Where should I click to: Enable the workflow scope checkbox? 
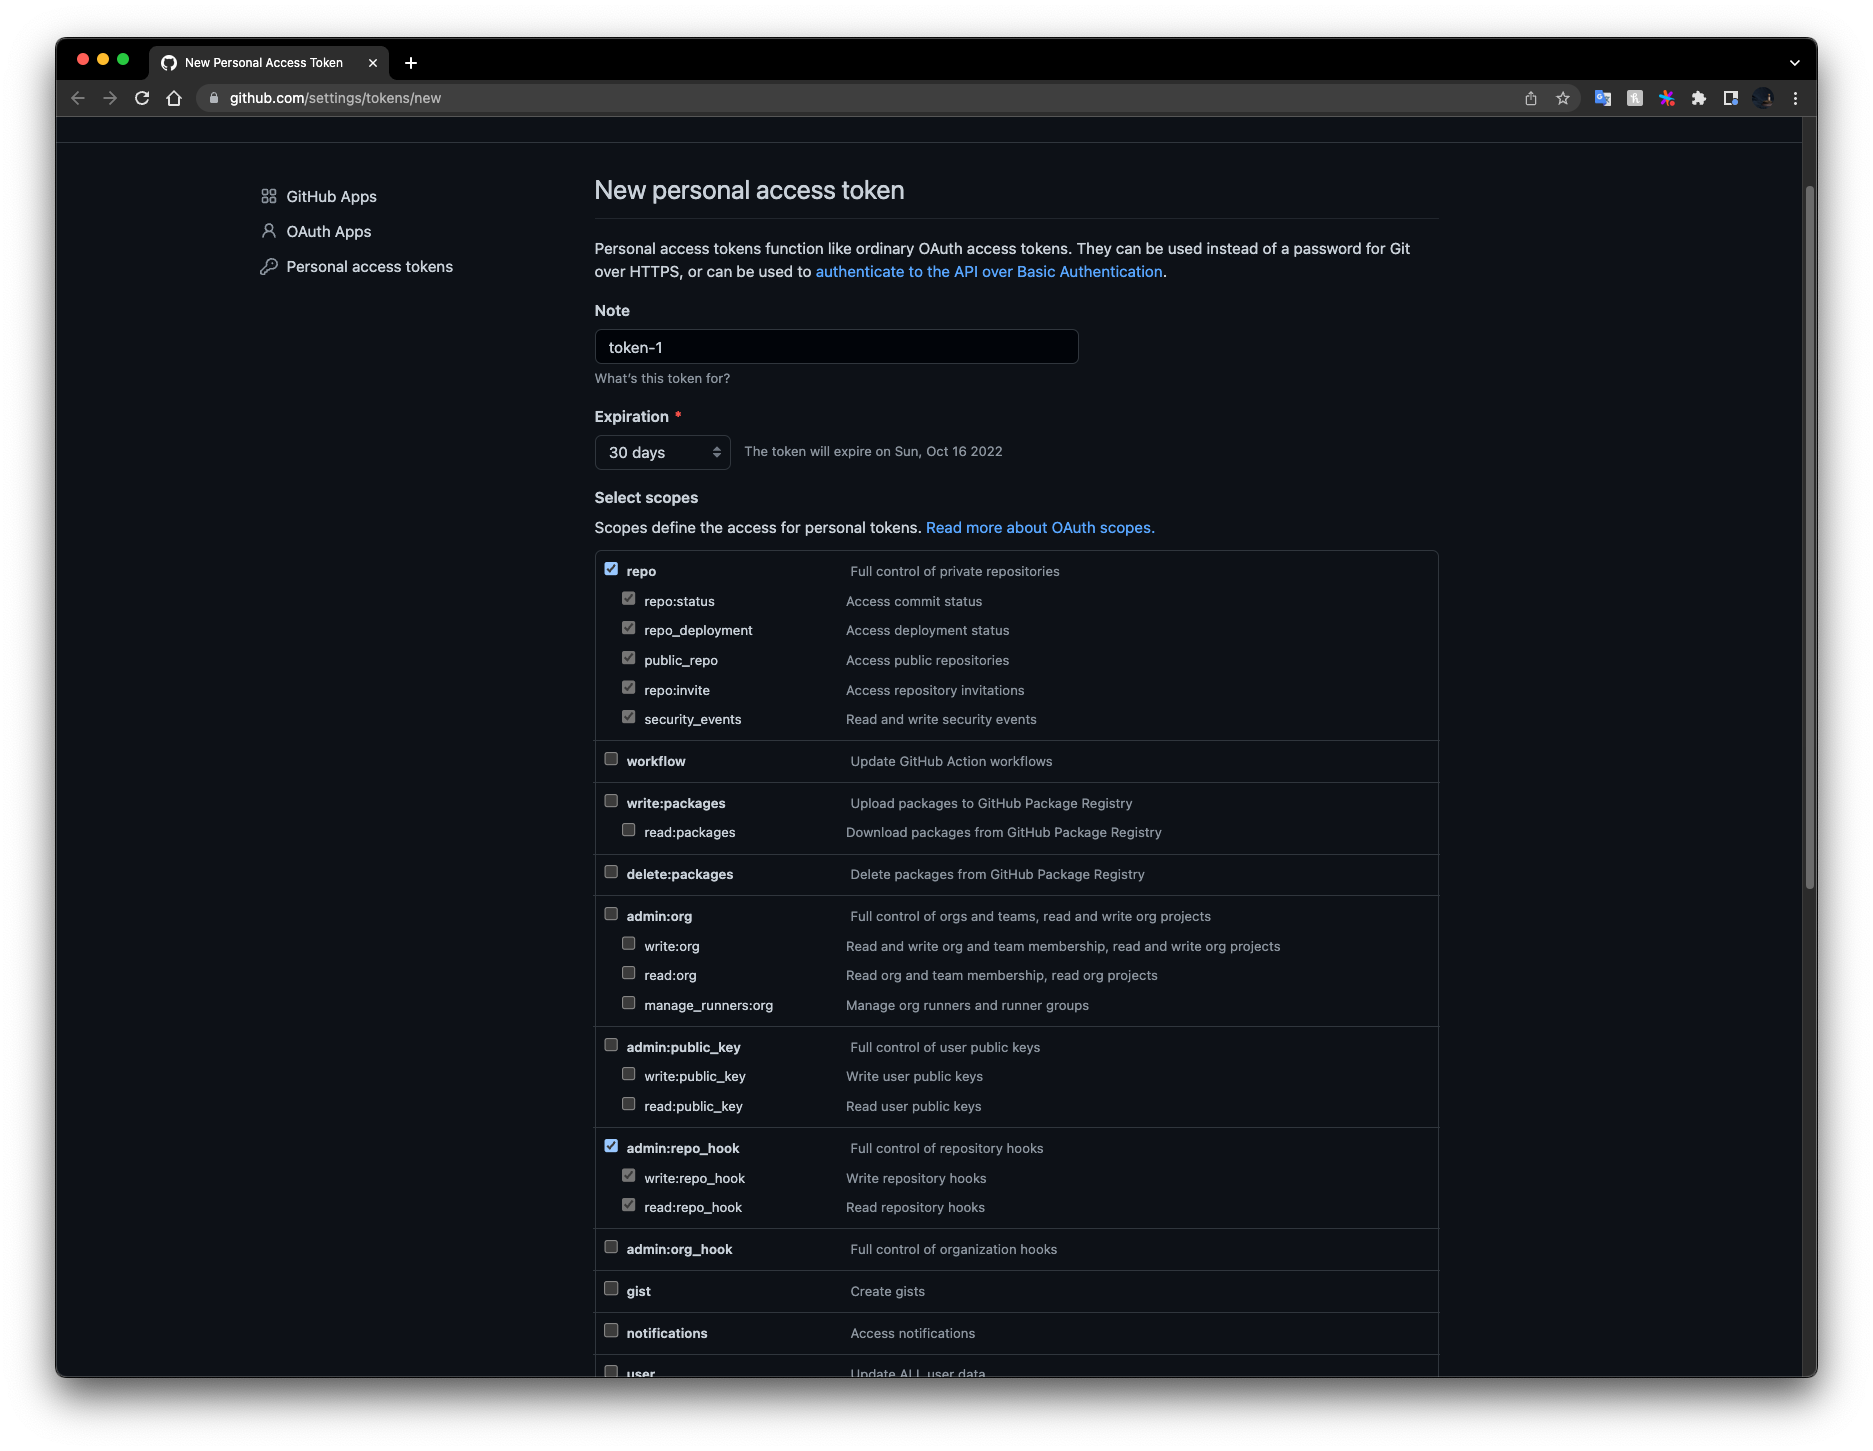pyautogui.click(x=611, y=759)
